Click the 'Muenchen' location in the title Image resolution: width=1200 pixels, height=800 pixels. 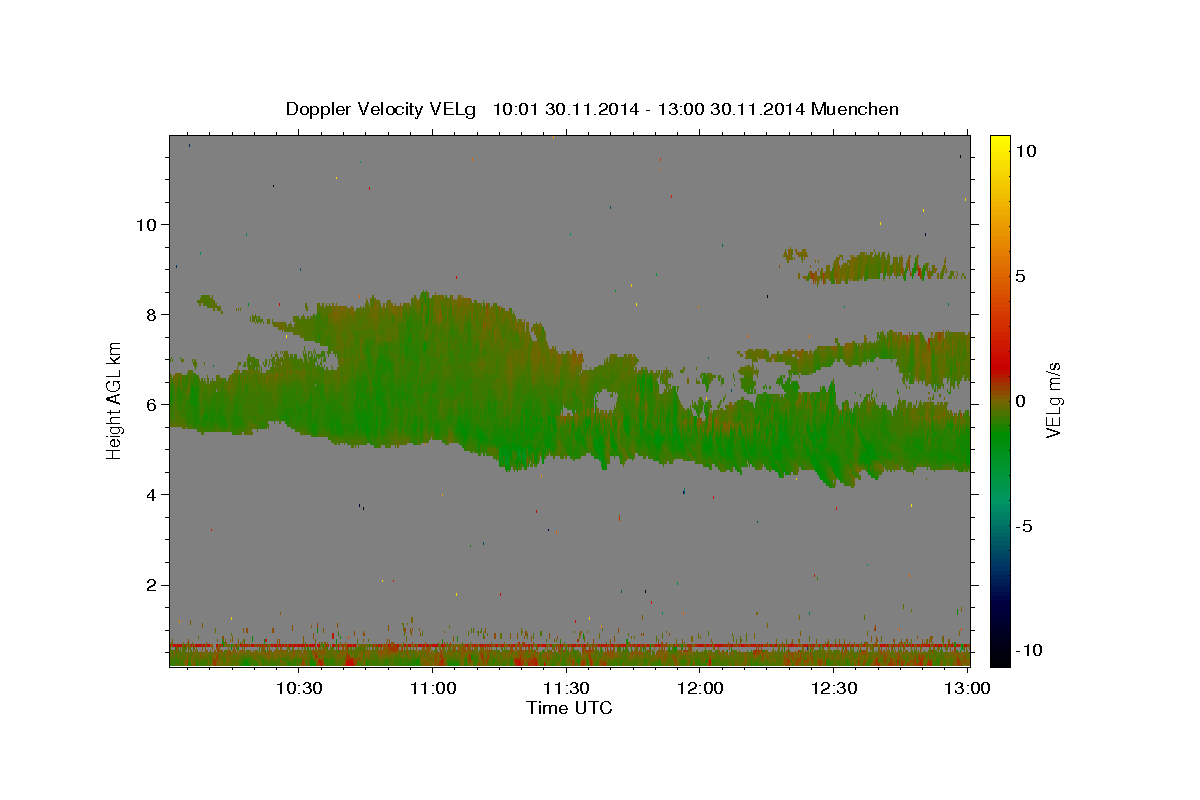(855, 109)
